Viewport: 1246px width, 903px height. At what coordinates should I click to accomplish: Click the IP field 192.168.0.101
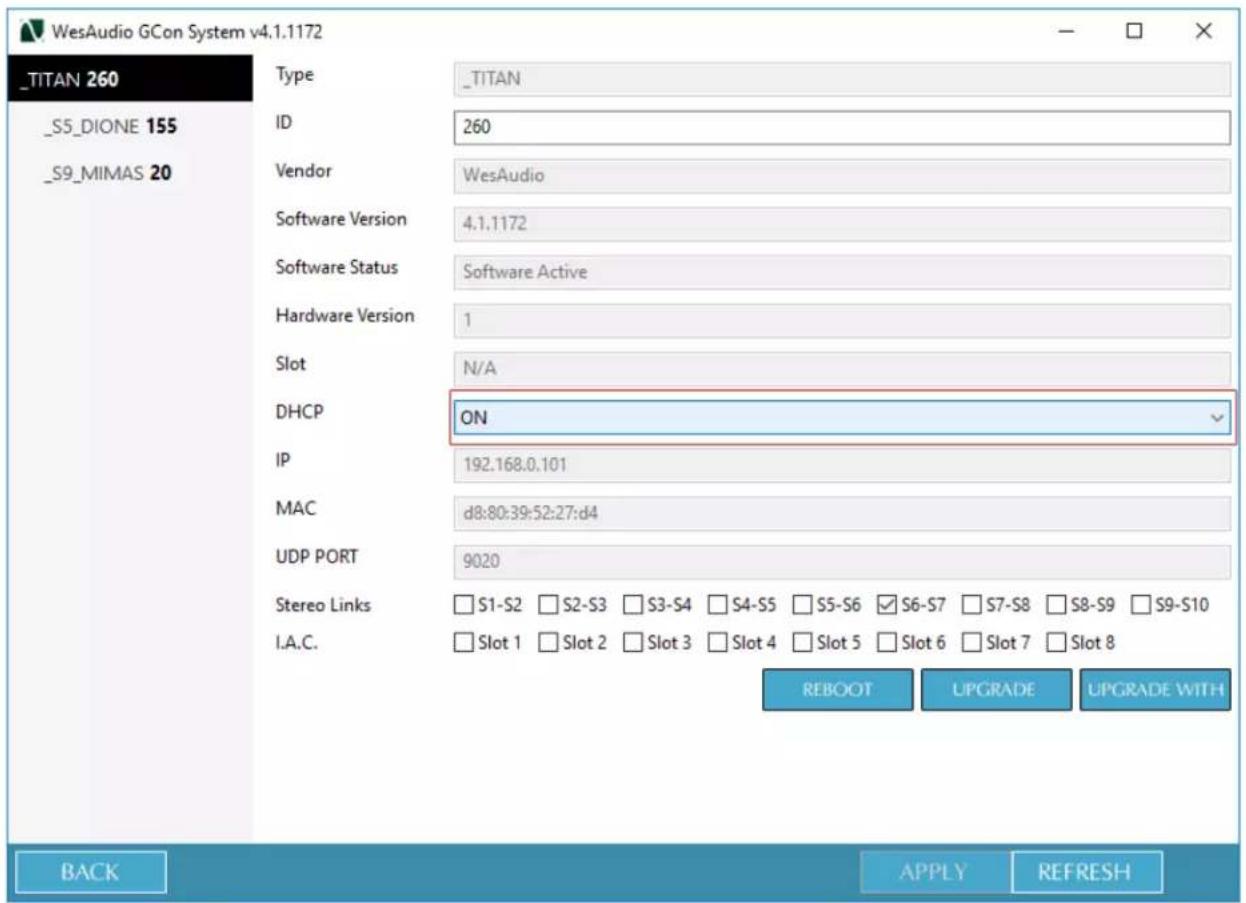coord(841,465)
